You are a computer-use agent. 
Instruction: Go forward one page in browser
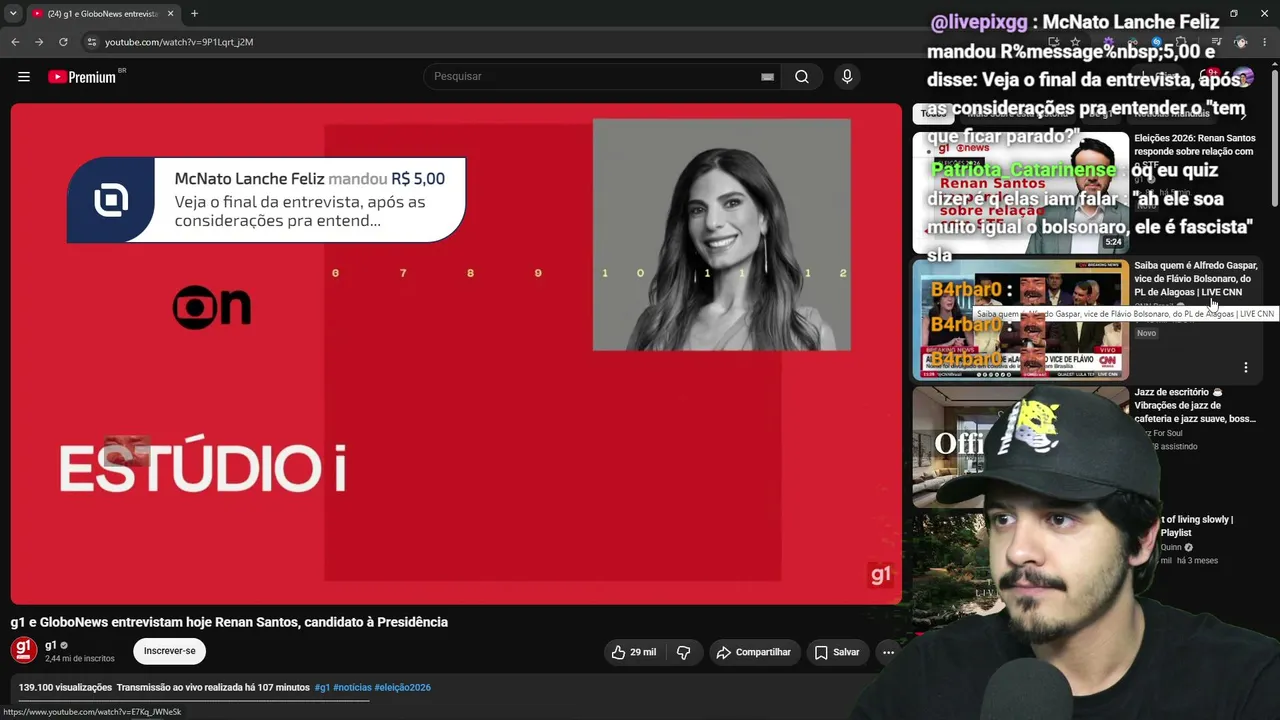click(x=39, y=42)
